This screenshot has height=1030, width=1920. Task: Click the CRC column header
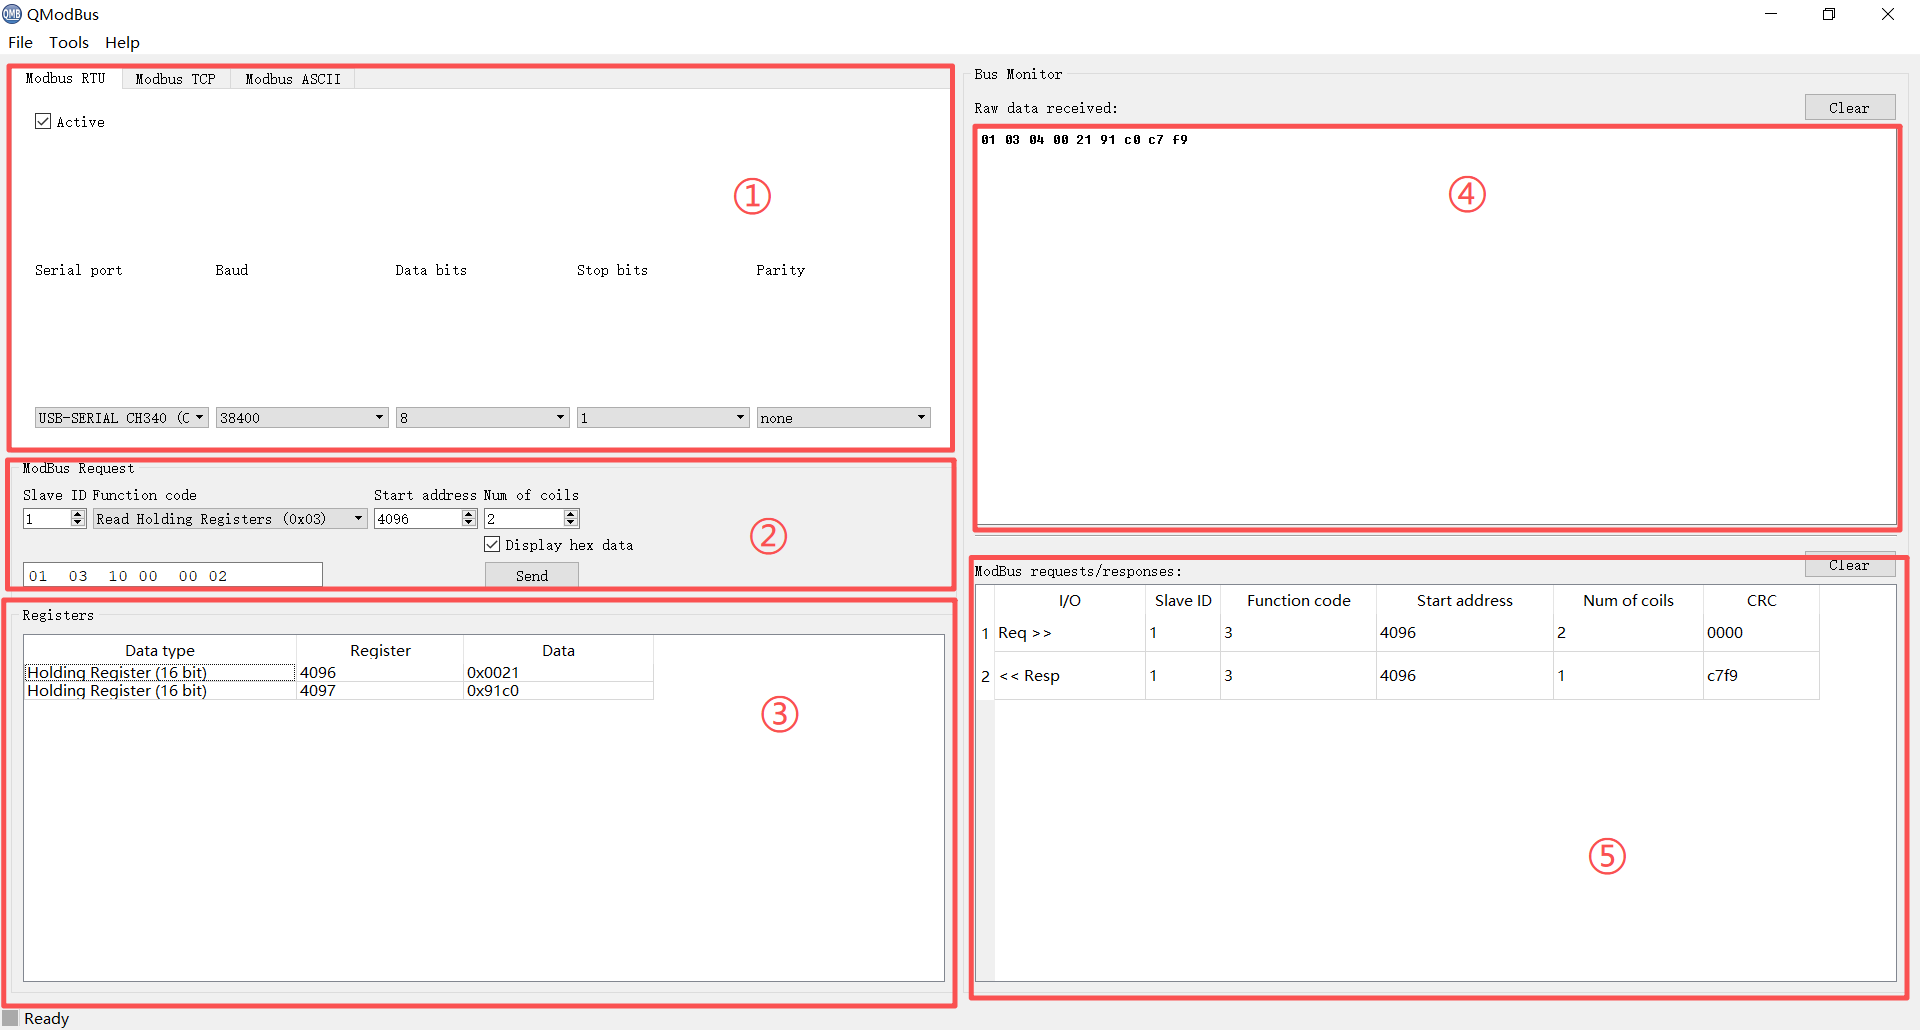click(1761, 600)
